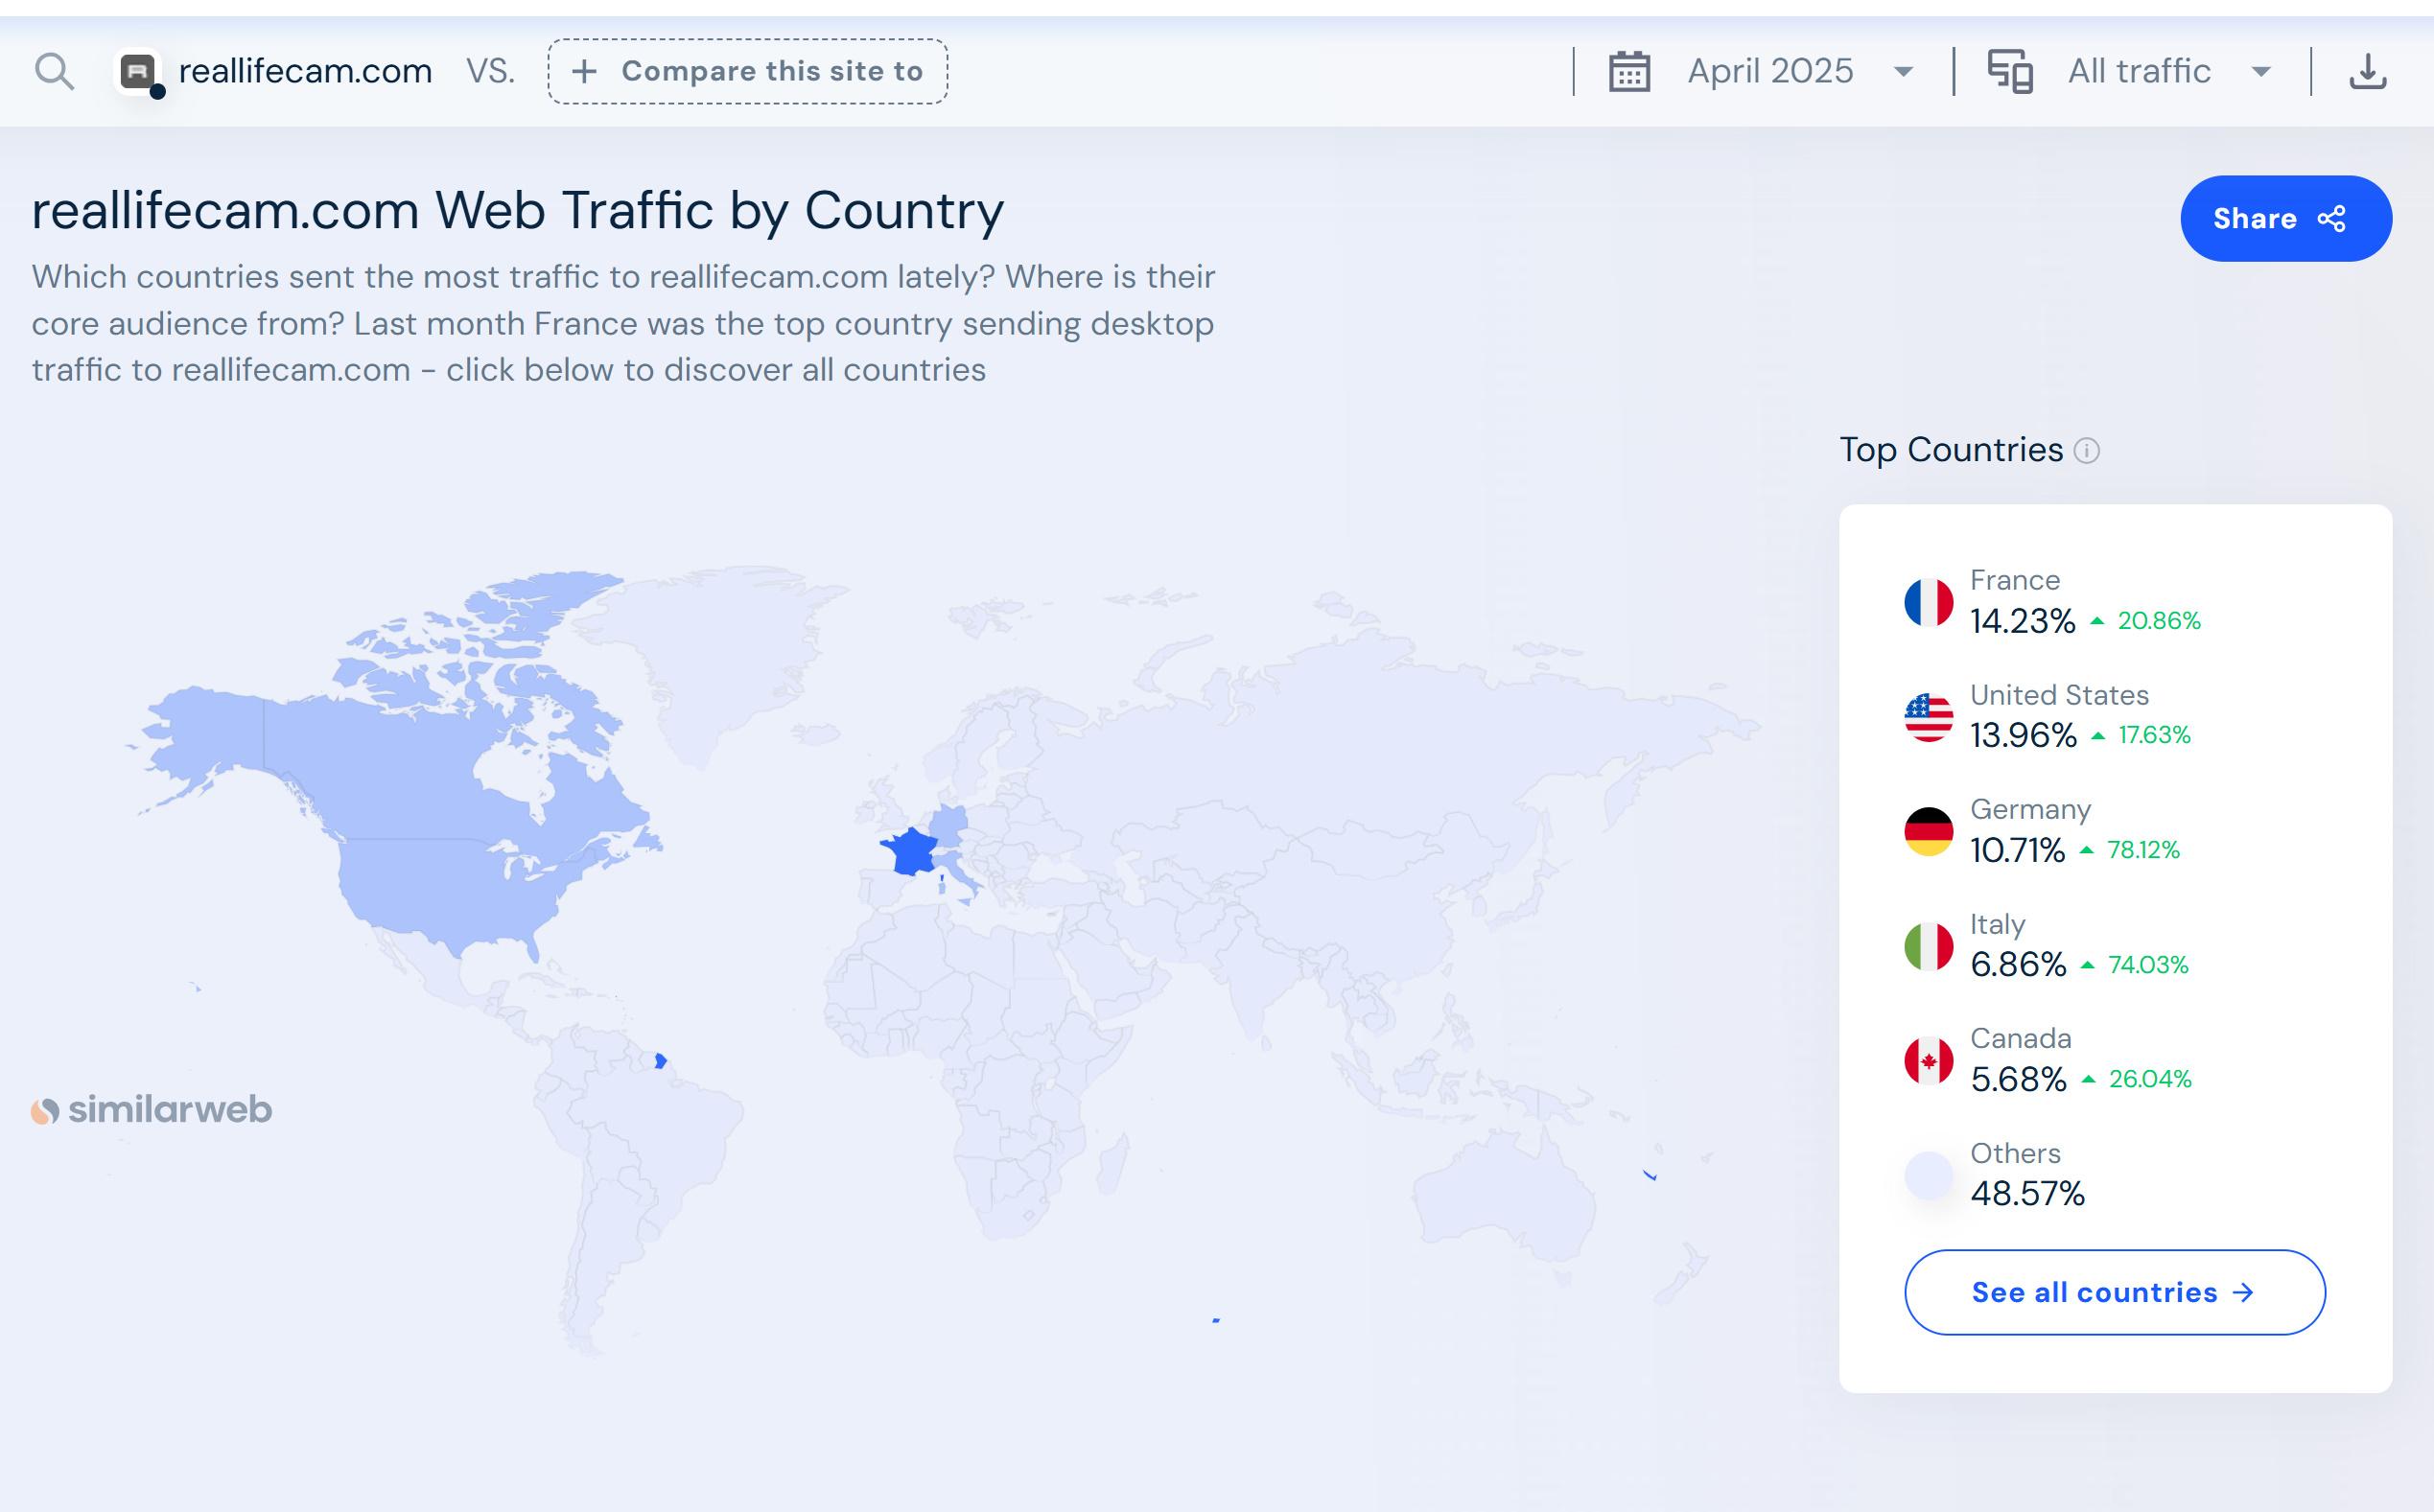Click the Italy flag icon
Viewport: 2434px width, 1512px height.
(1928, 947)
